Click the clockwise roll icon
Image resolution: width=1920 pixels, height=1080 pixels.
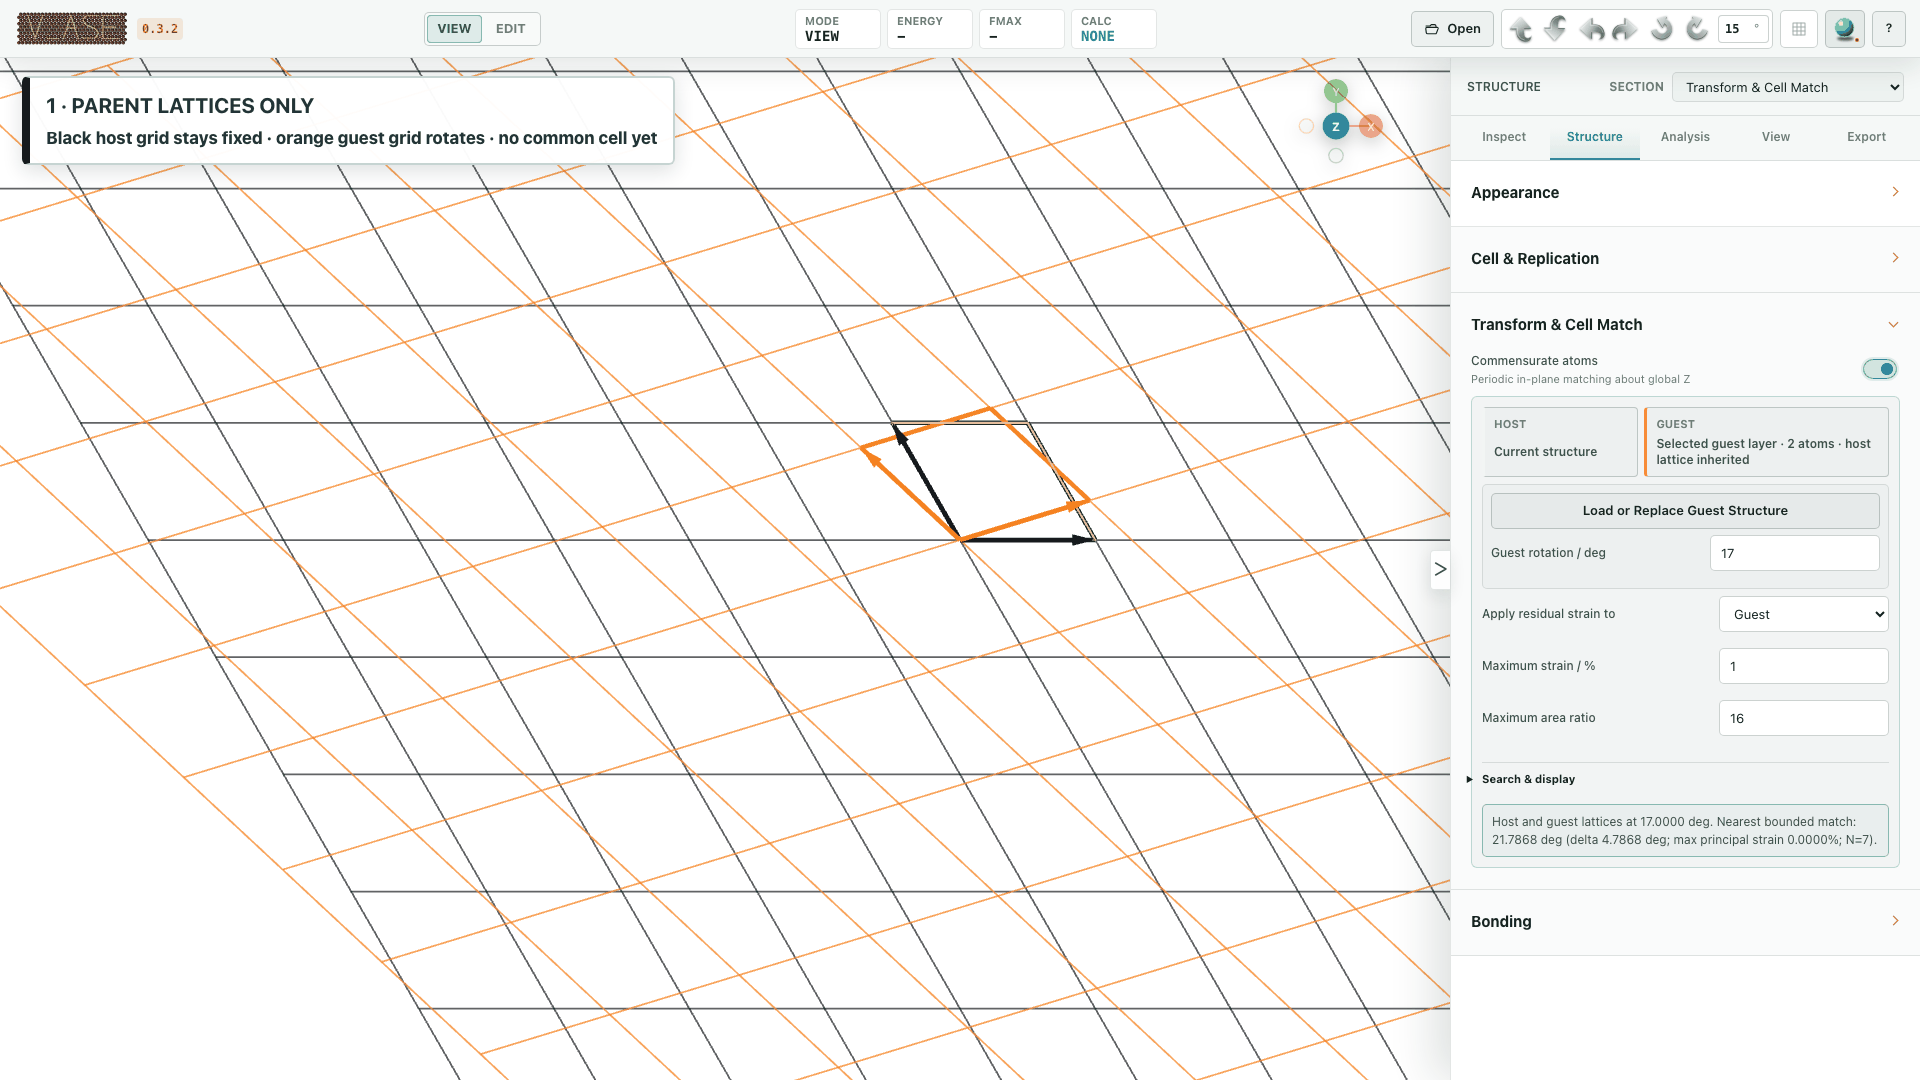[1696, 29]
